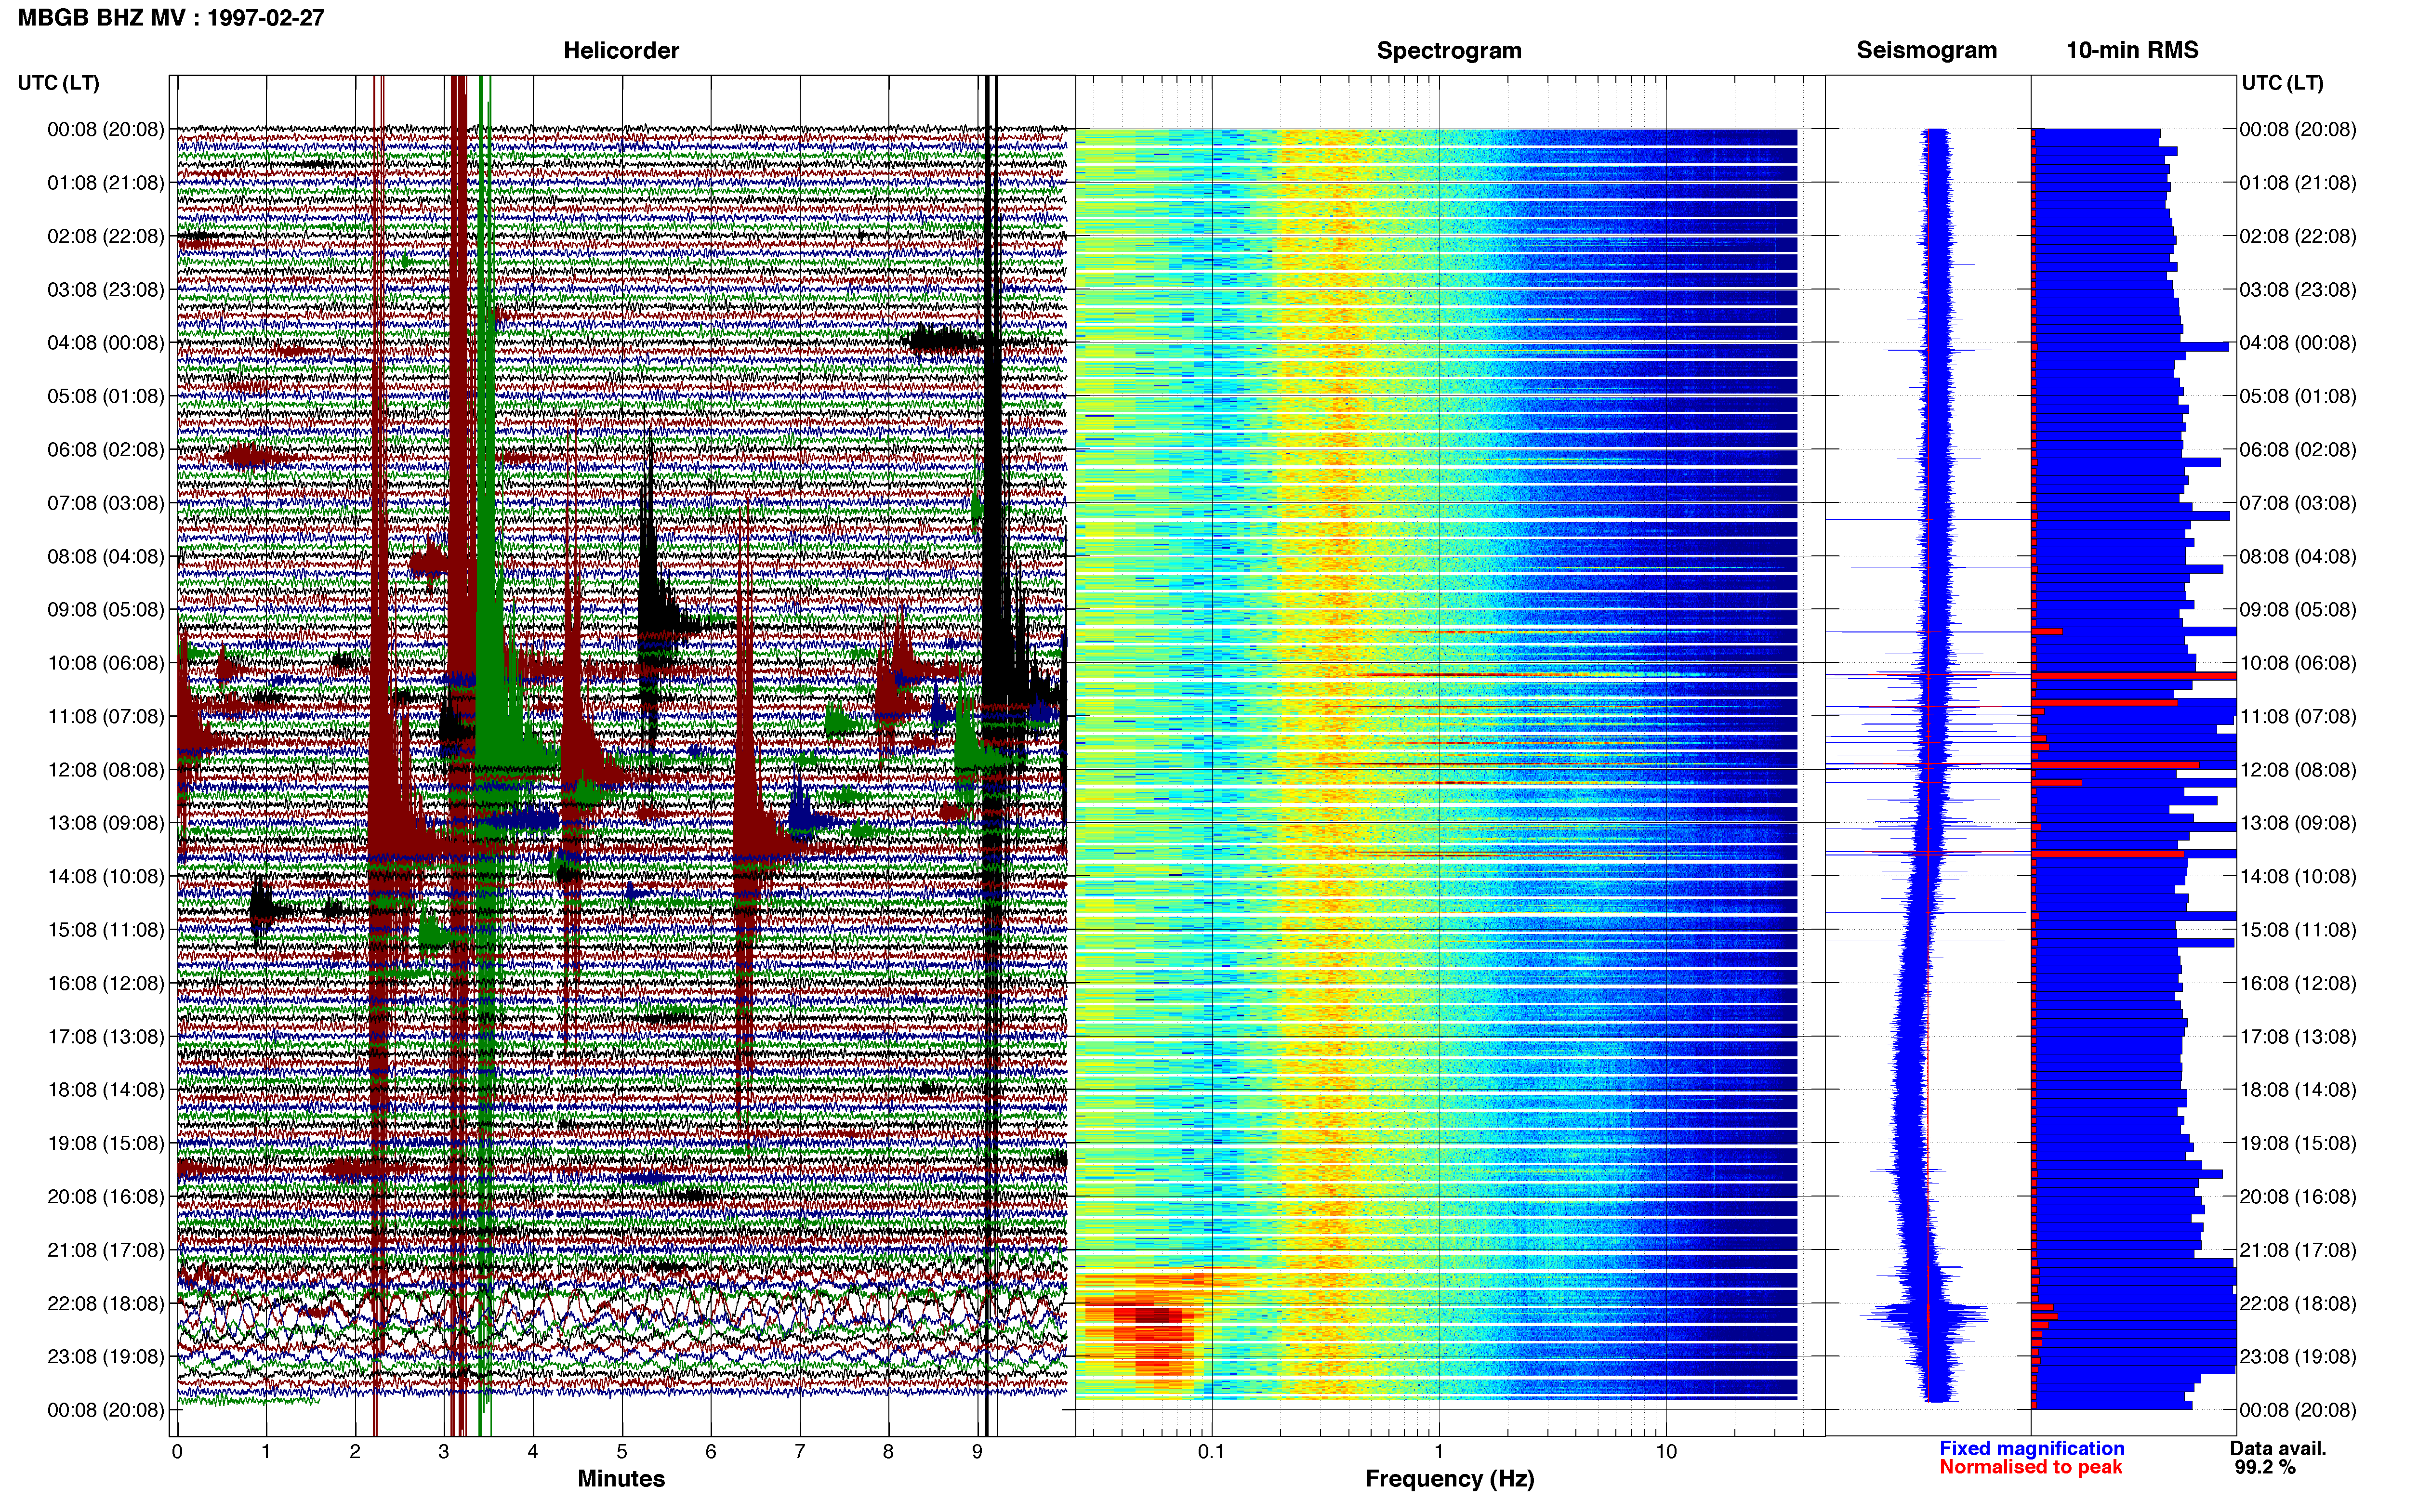Click left time label '00:08 (20:08)' at top
This screenshot has height=1512, width=2418.
(x=106, y=129)
